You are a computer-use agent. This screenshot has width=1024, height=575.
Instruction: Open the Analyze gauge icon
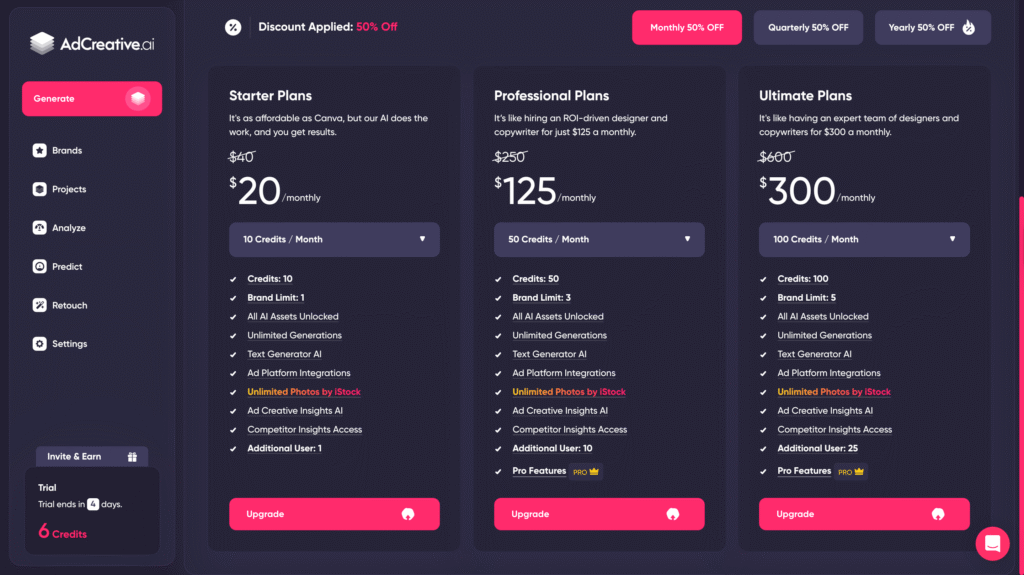40,228
